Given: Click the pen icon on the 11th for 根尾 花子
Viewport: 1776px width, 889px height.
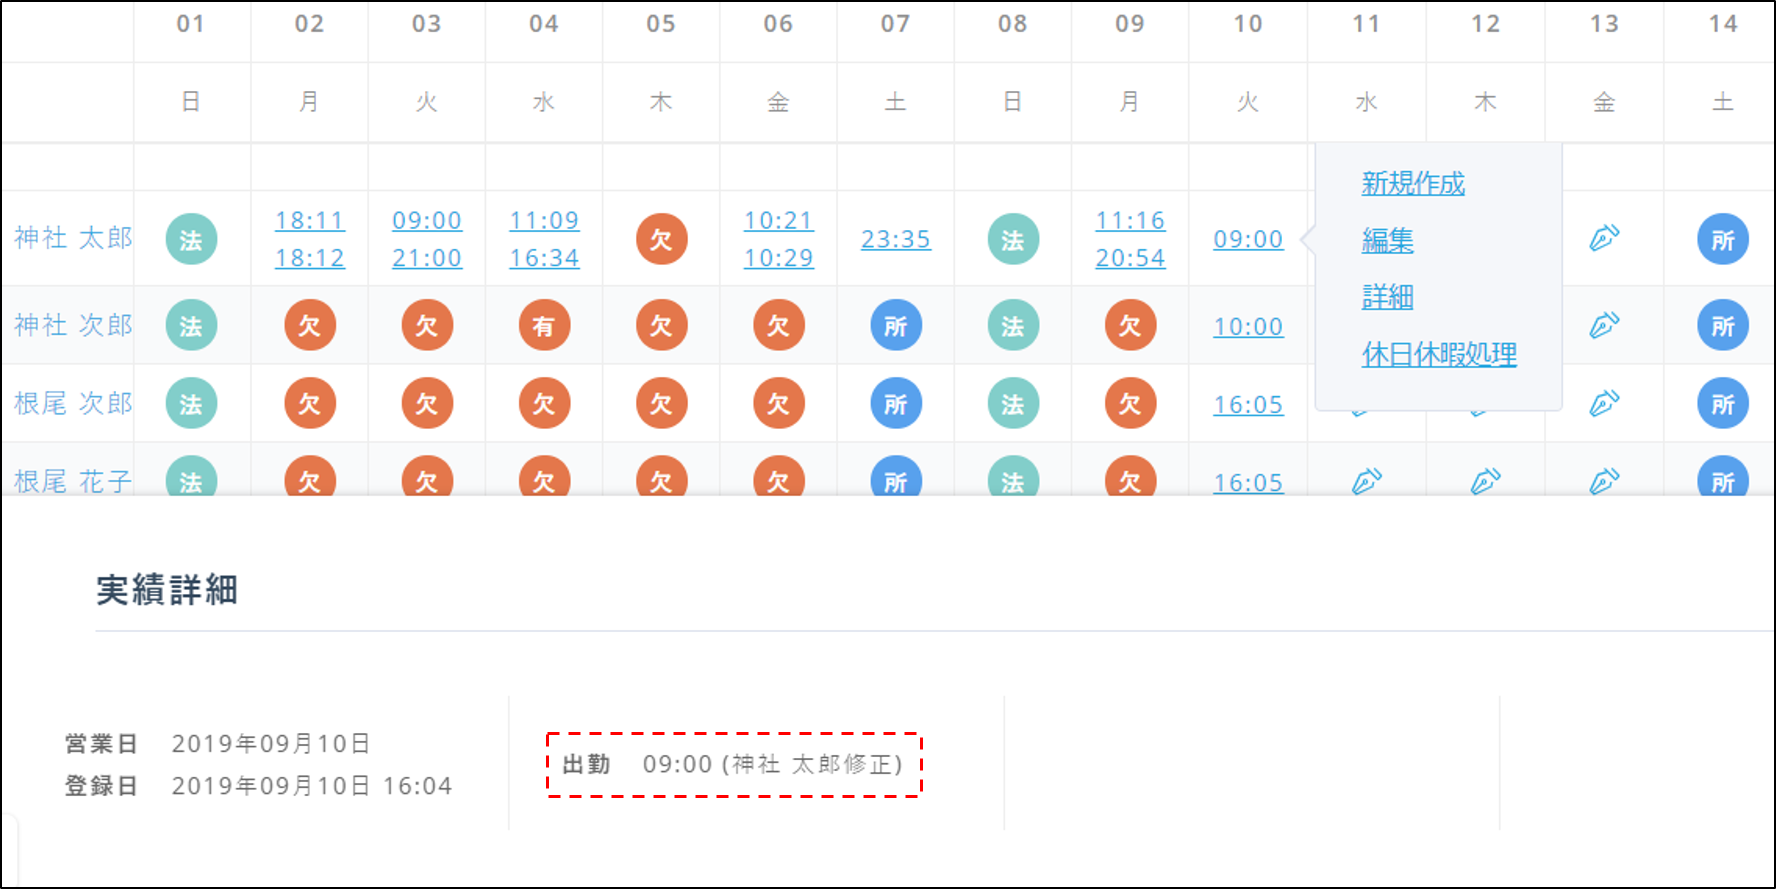Looking at the screenshot, I should pyautogui.click(x=1366, y=481).
